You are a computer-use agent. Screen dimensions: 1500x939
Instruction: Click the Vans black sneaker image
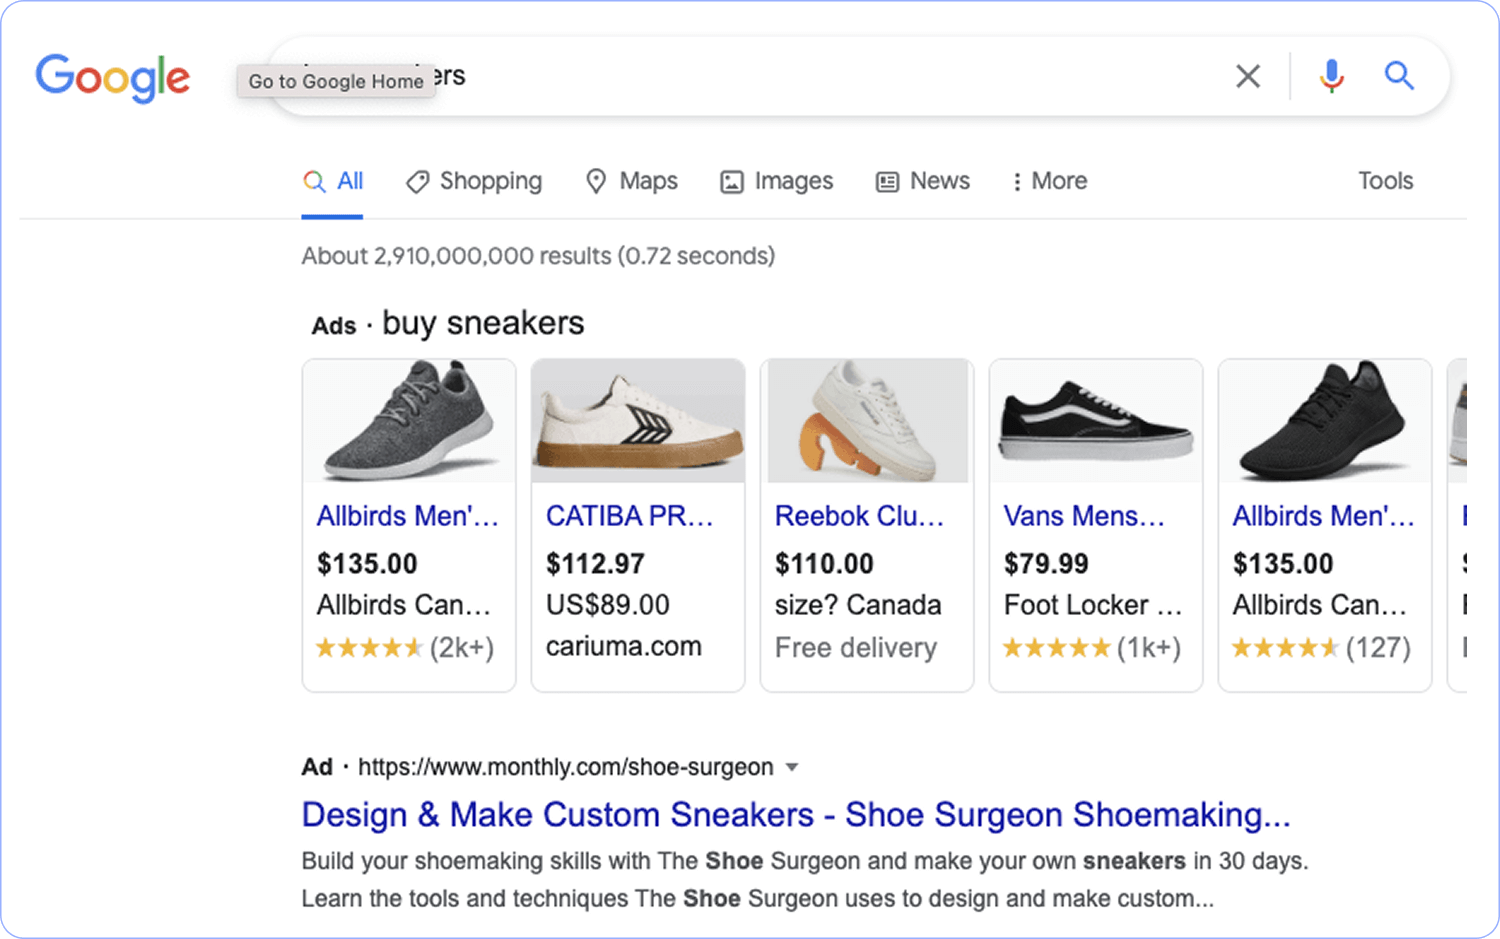click(x=1096, y=421)
